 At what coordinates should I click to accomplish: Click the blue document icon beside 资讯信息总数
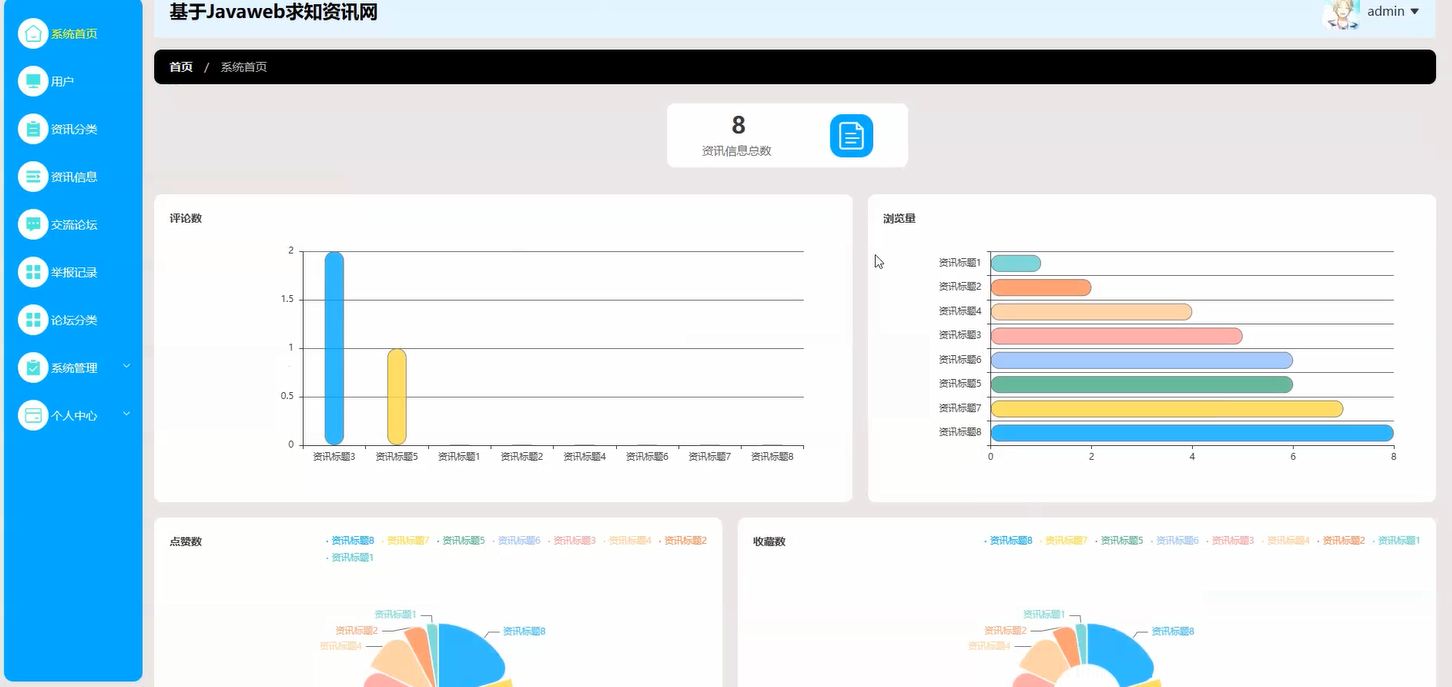(851, 136)
